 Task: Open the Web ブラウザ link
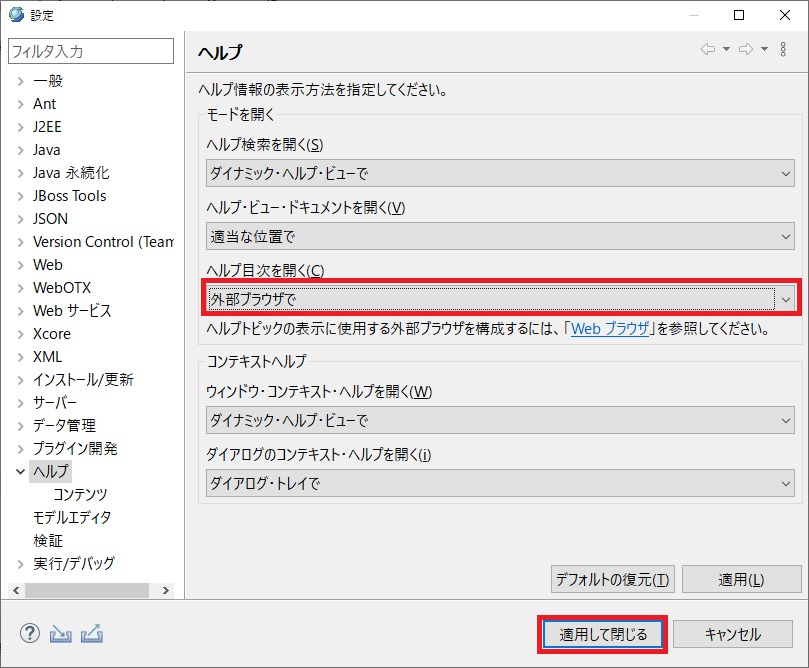[x=610, y=328]
